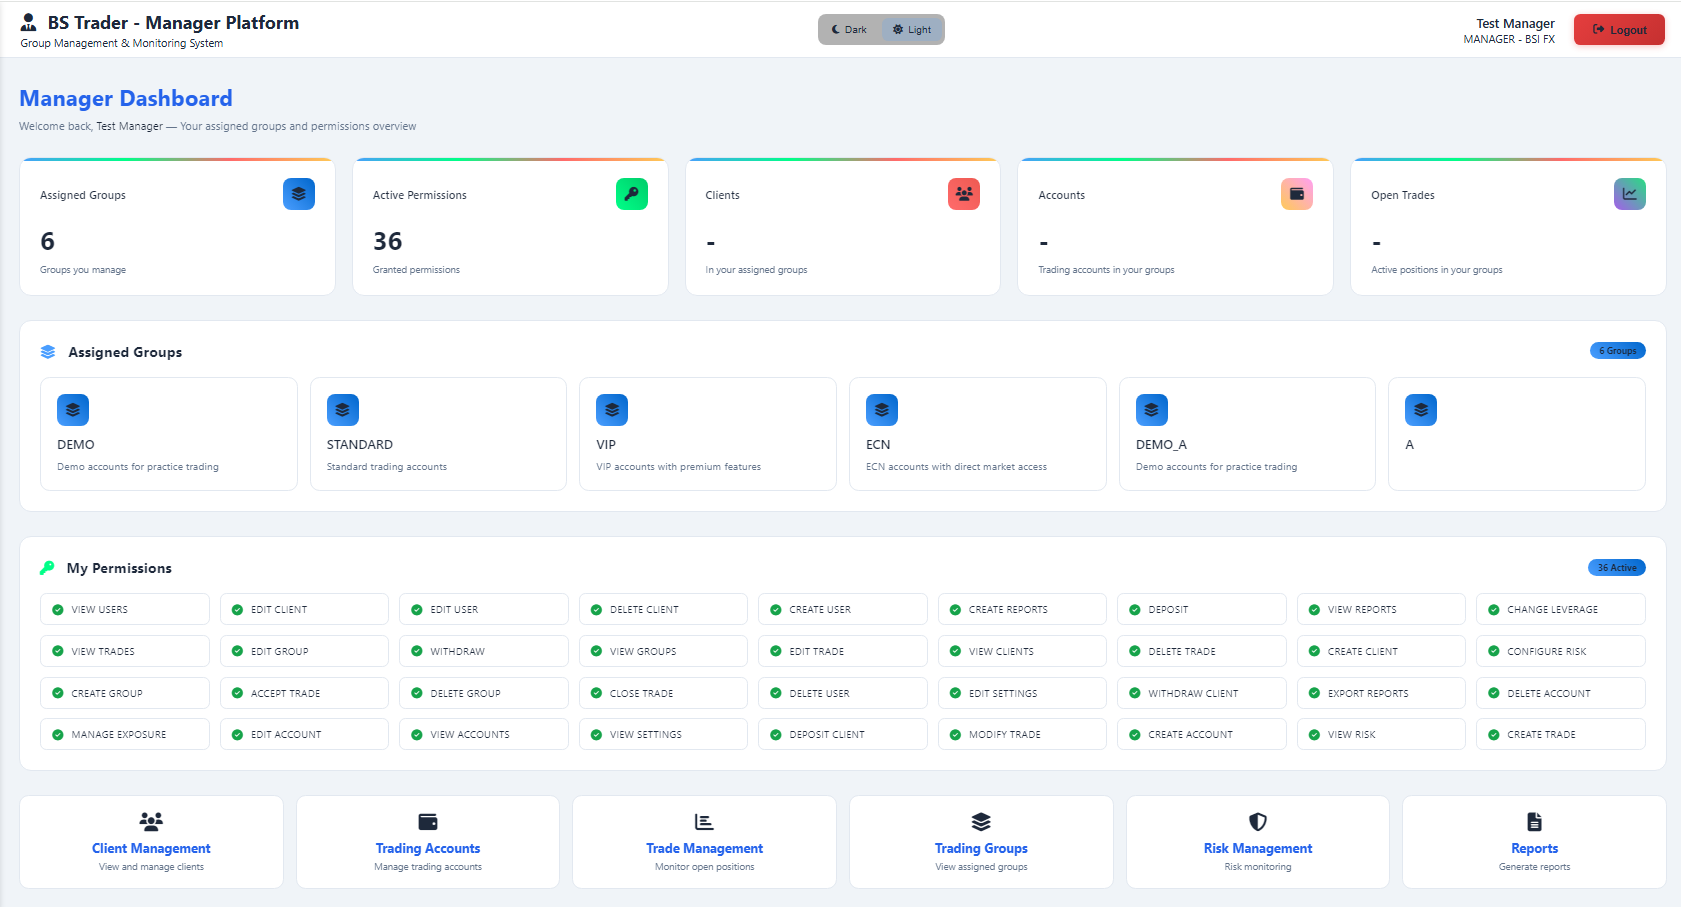Click the 6 Groups badge
The height and width of the screenshot is (907, 1681).
(x=1618, y=351)
